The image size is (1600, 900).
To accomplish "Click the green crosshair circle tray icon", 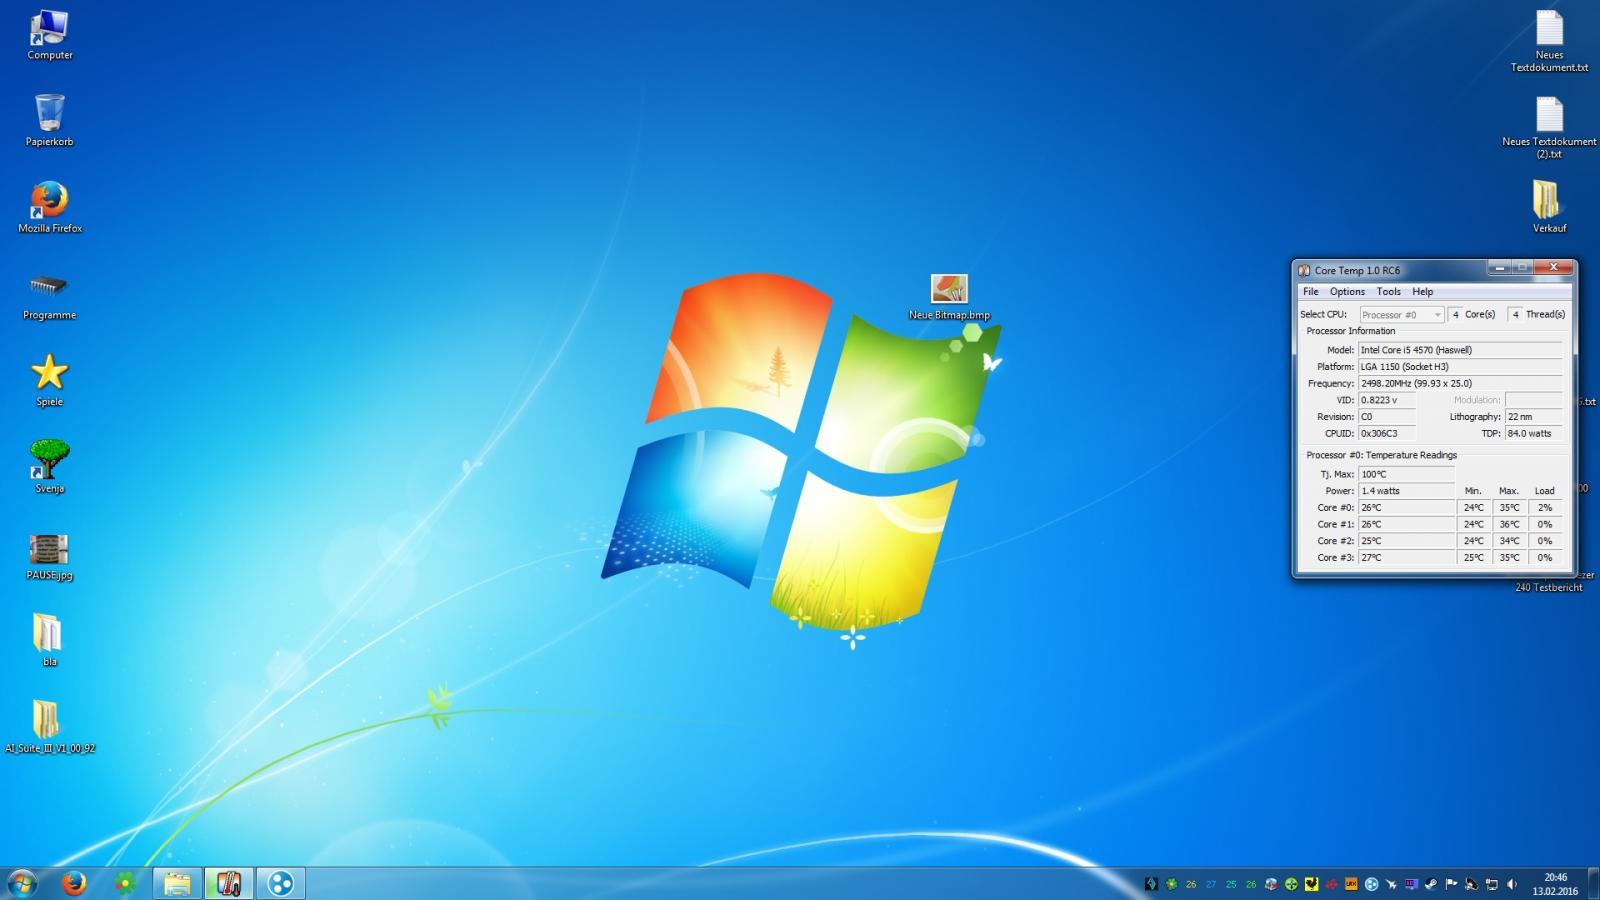I will 1291,884.
